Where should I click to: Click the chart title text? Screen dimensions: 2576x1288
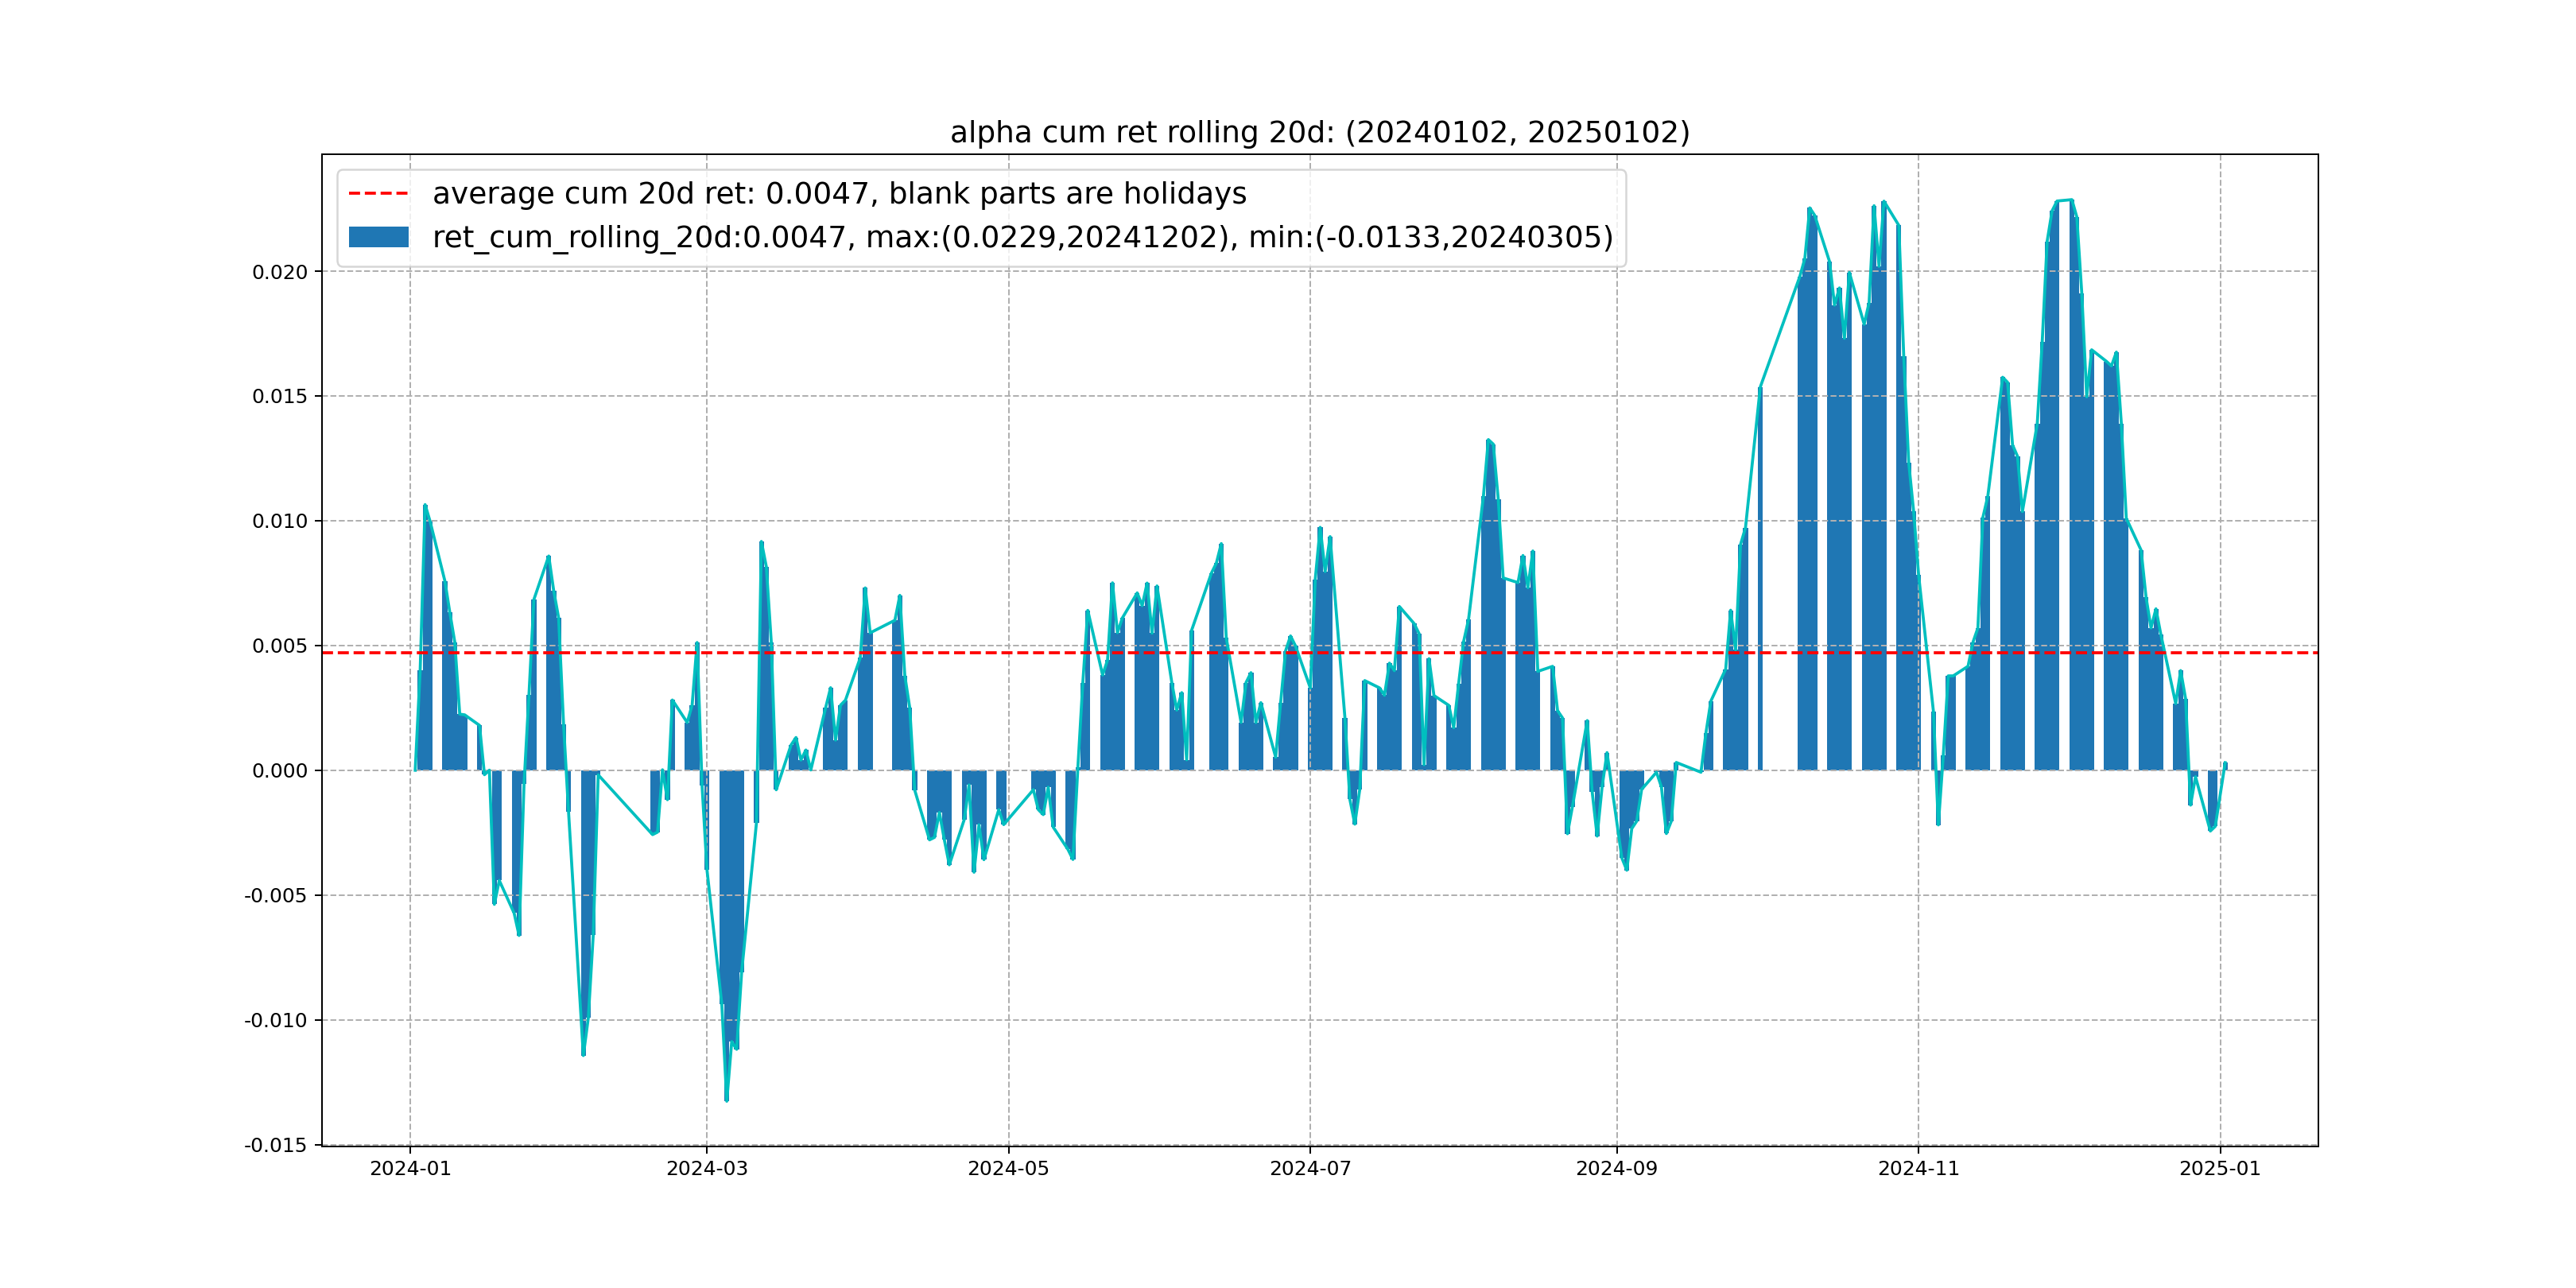pyautogui.click(x=1319, y=132)
